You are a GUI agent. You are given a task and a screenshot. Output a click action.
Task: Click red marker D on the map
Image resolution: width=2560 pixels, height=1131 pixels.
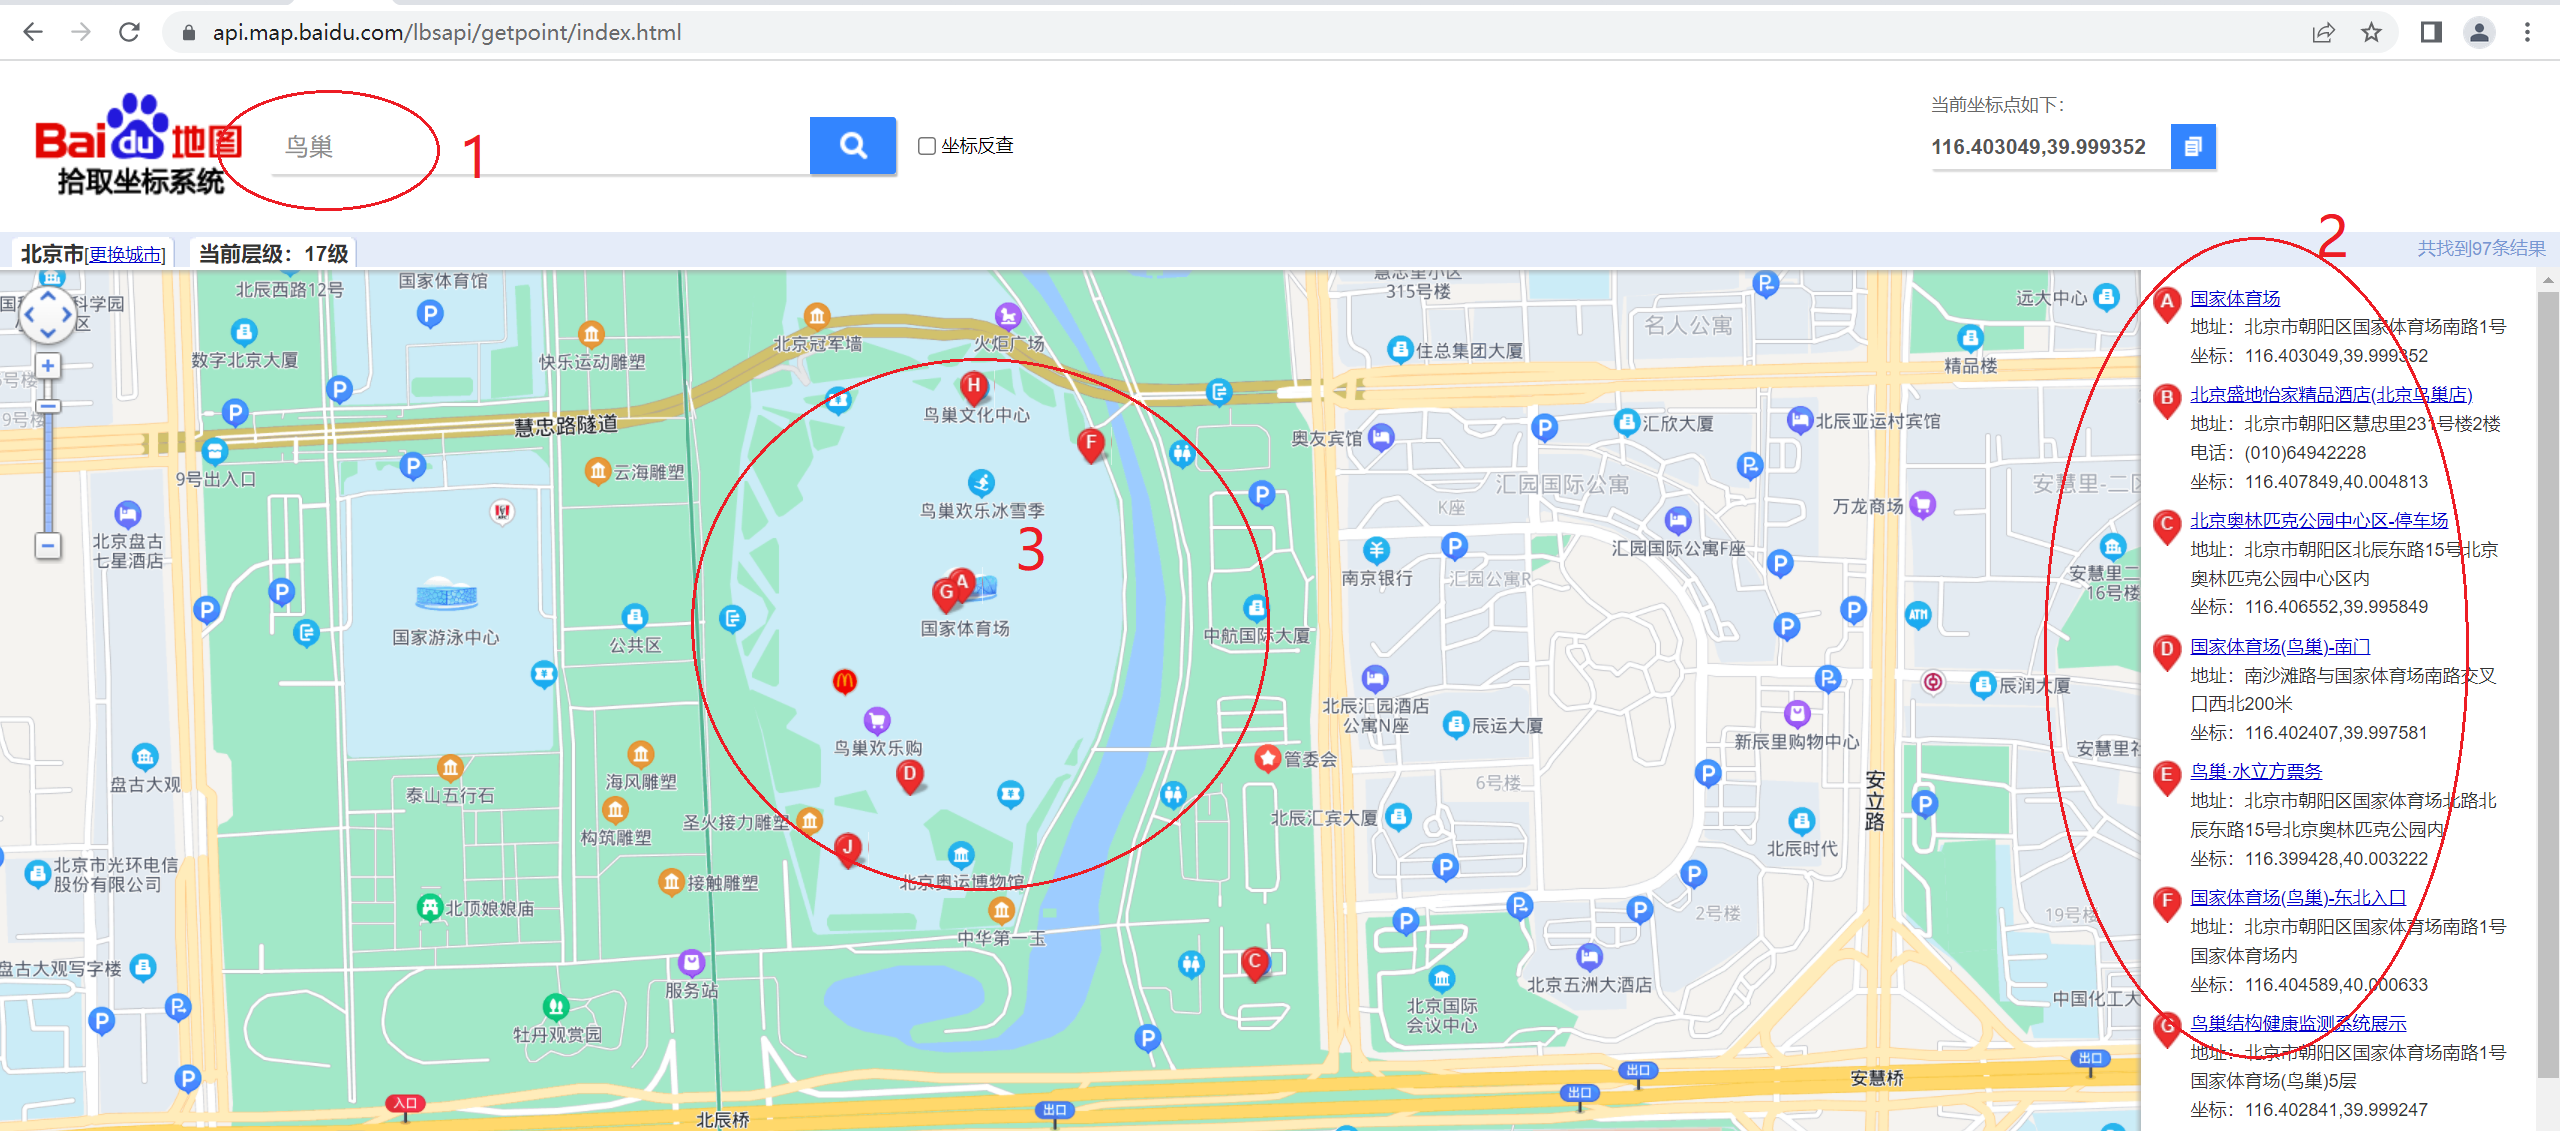click(x=909, y=775)
